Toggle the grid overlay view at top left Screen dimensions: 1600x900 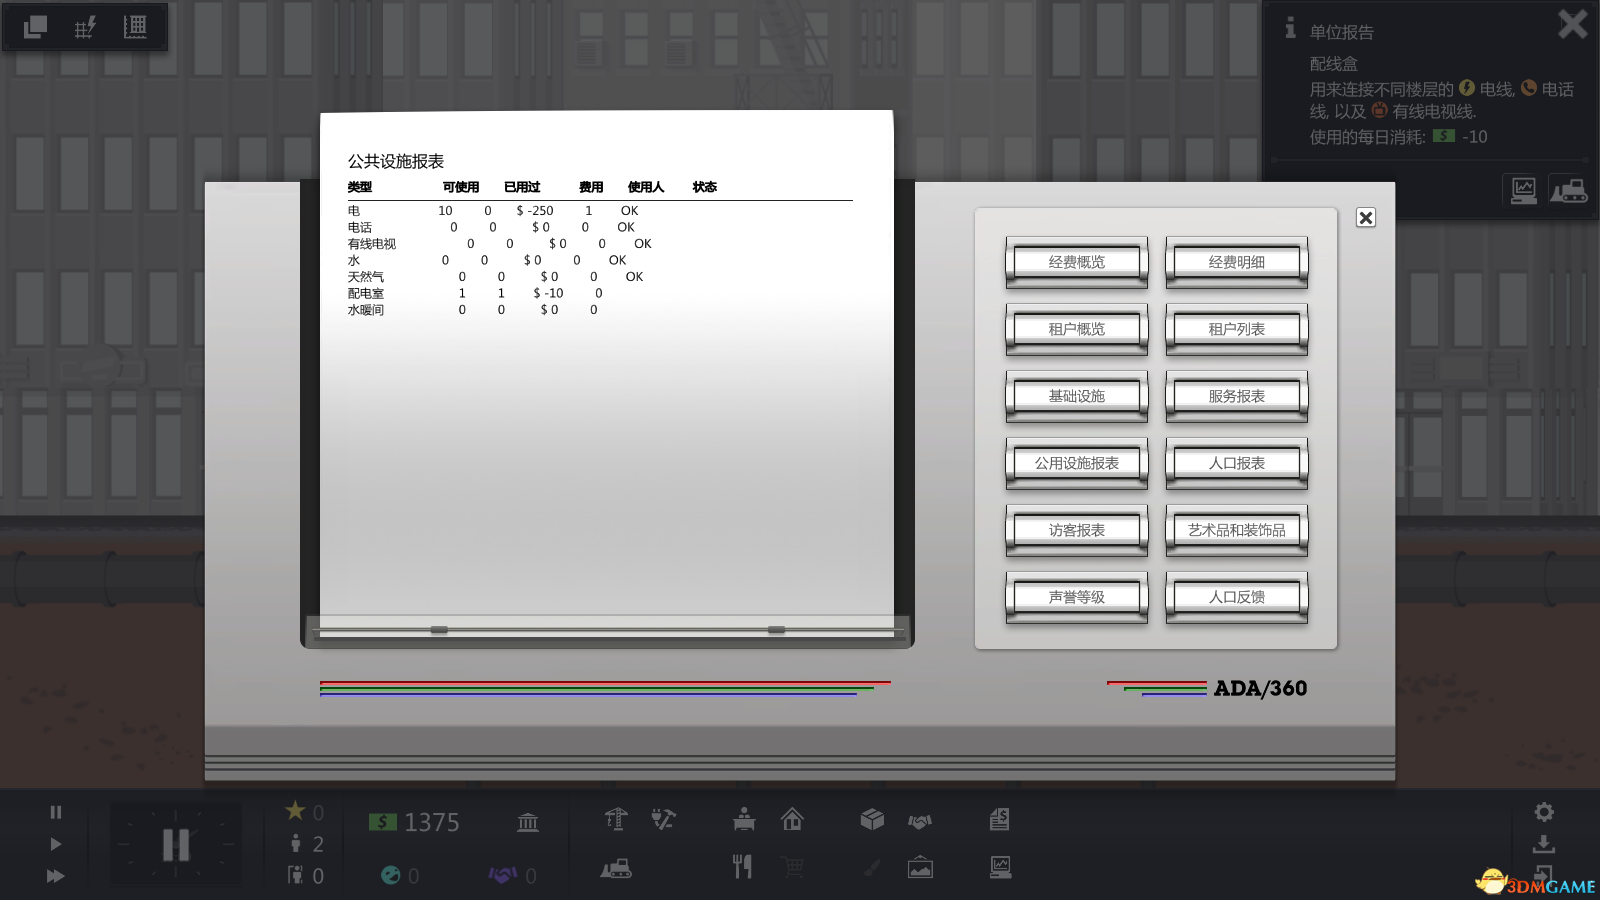85,27
